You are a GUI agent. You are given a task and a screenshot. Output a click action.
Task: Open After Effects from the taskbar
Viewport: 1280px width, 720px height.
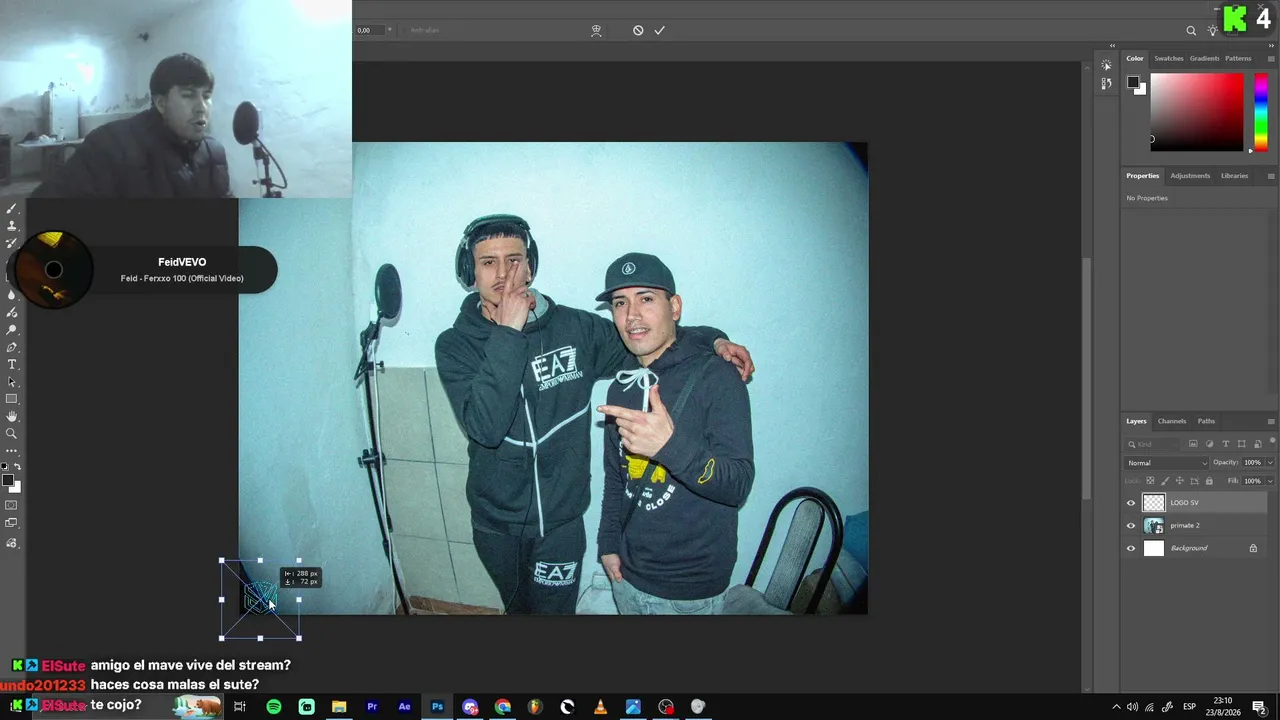(405, 707)
